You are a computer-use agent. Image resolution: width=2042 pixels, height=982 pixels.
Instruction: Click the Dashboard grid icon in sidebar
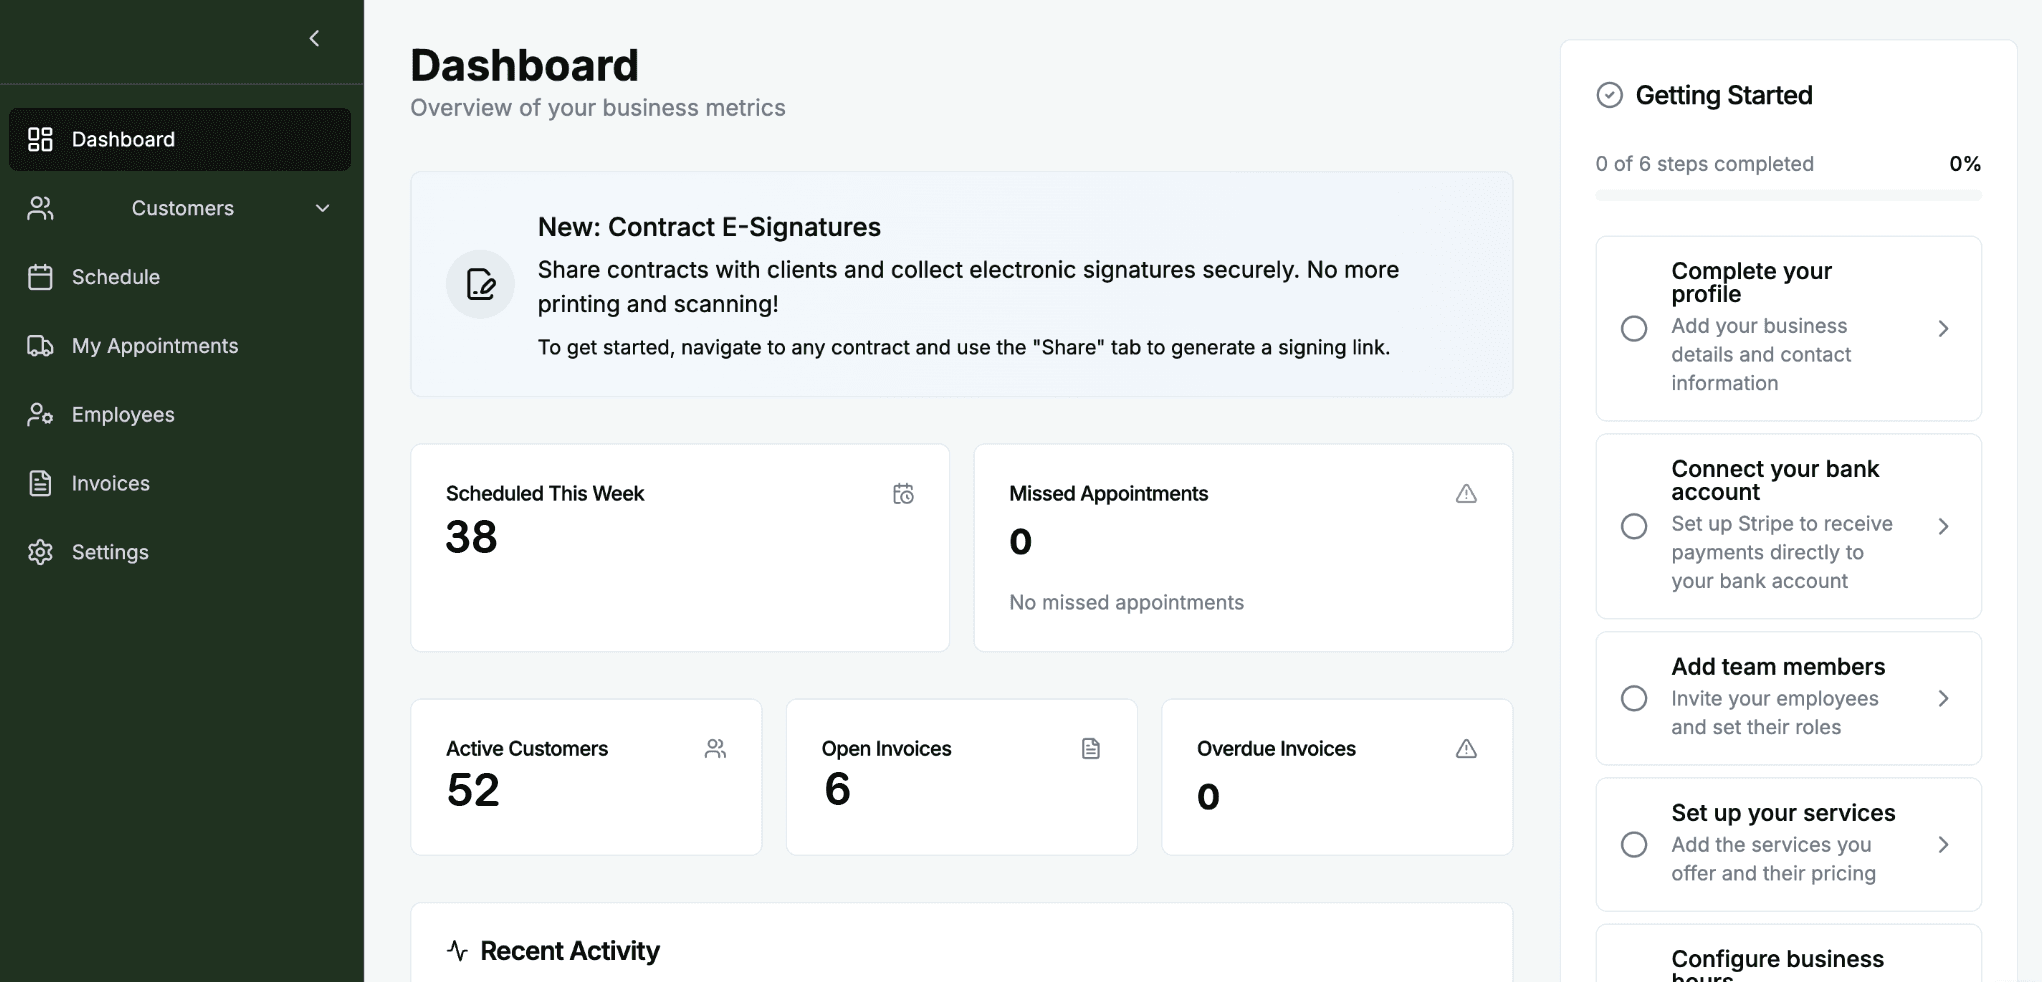coord(40,139)
